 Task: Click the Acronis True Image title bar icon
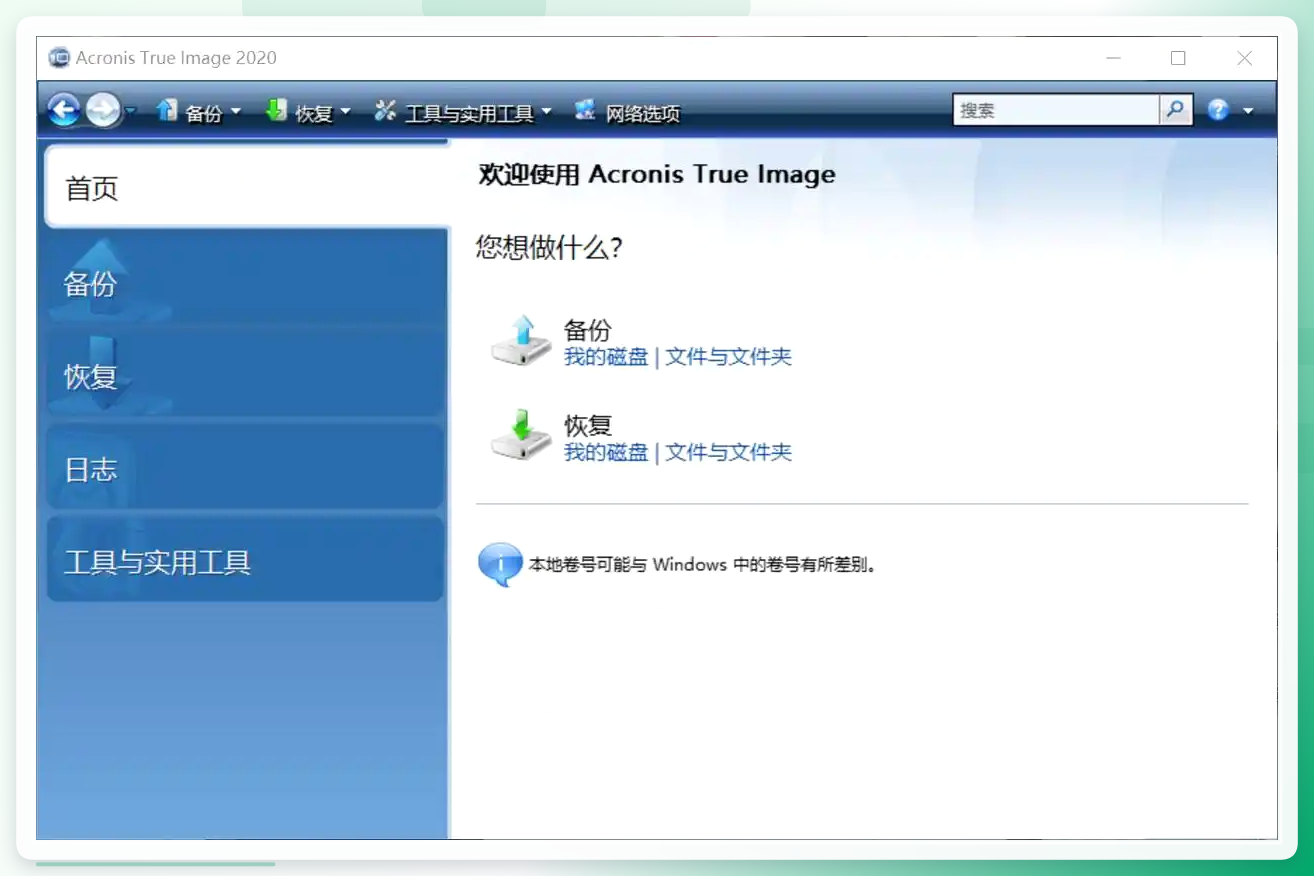coord(59,58)
